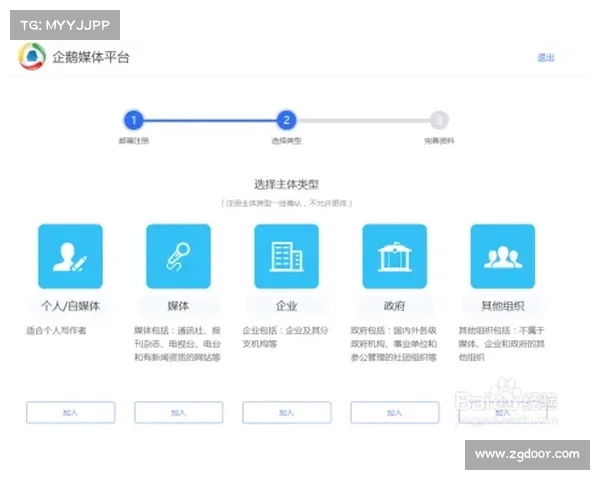Click 加入 button under 政府
Viewport: 600px width, 480px height.
(395, 412)
